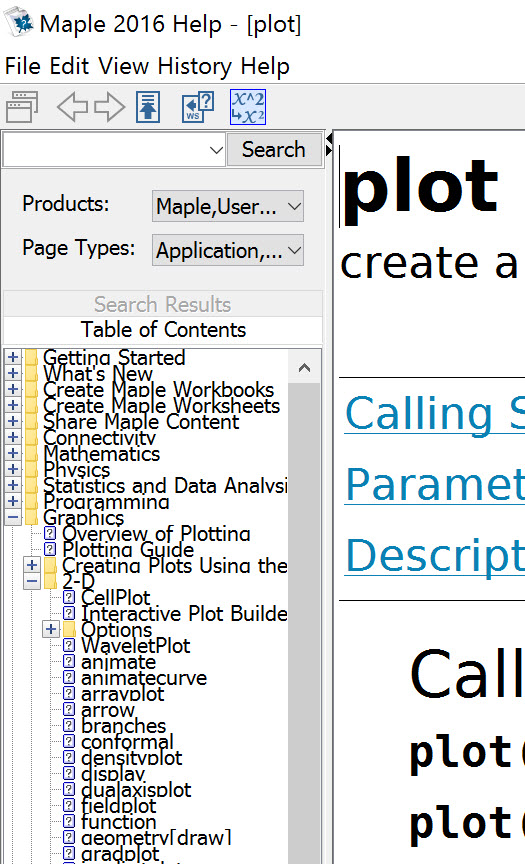
Task: Select the gradplot topic
Action: coord(120,853)
